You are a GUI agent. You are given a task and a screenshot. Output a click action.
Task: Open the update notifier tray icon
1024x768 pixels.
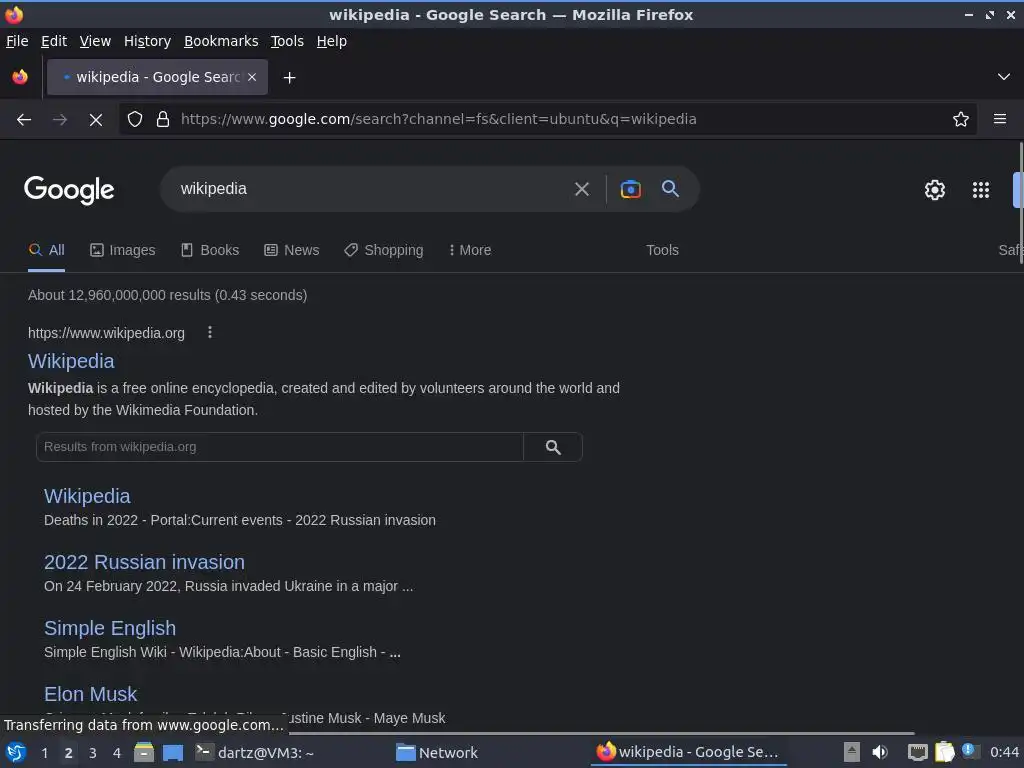[x=970, y=751]
